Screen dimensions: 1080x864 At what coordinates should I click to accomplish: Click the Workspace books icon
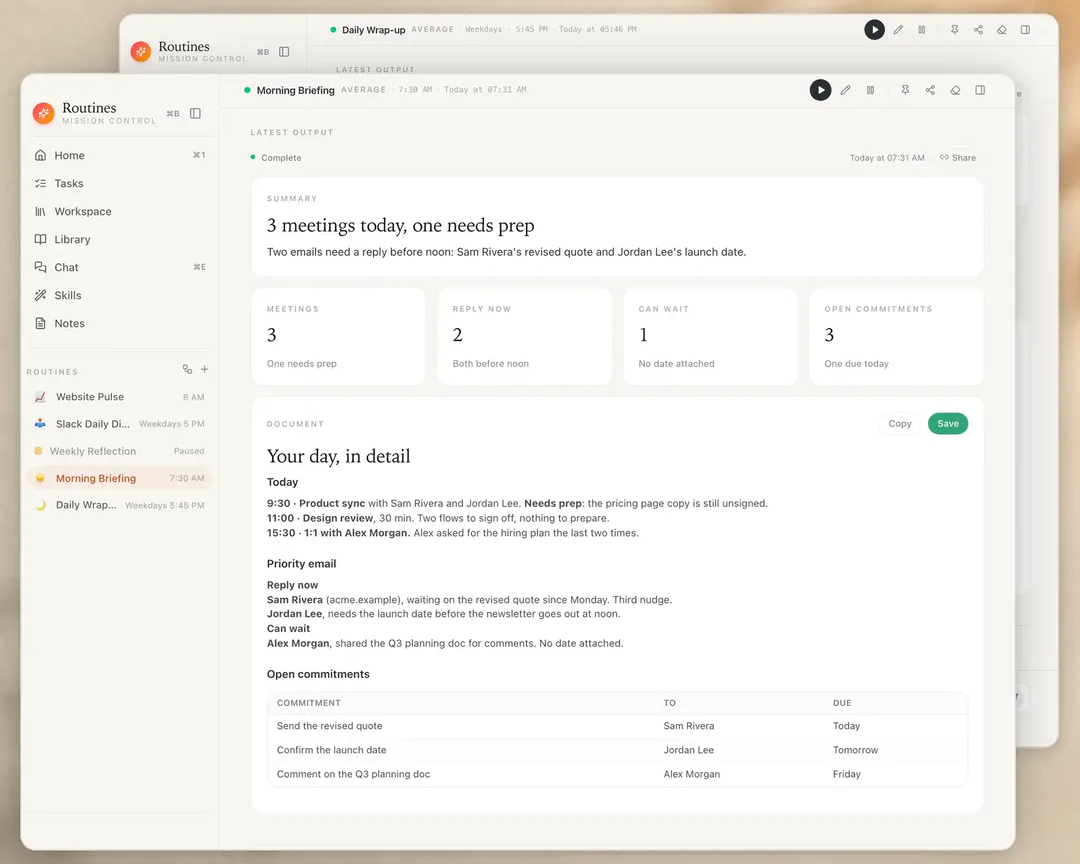(41, 212)
